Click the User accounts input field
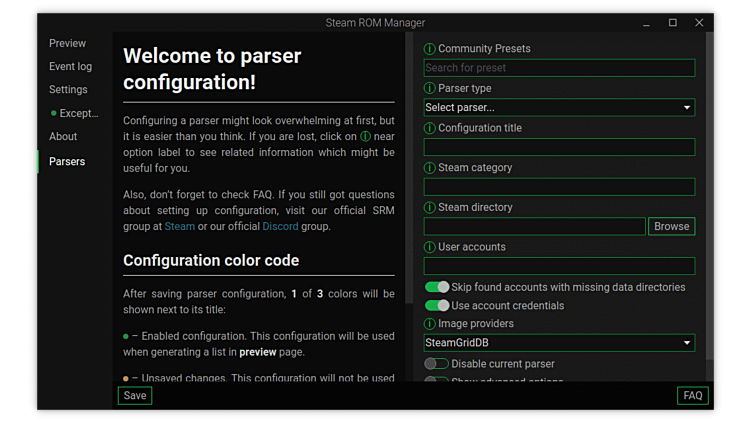 pyautogui.click(x=559, y=266)
